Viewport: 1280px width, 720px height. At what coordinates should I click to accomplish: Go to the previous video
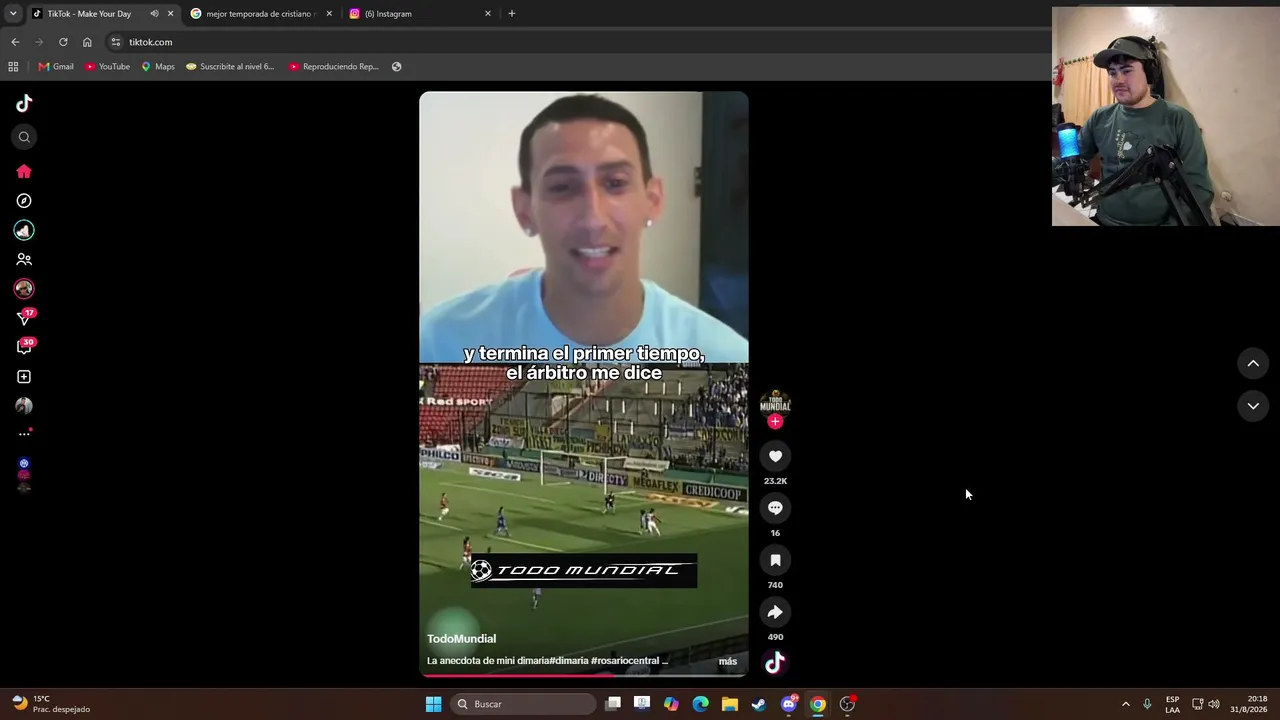click(x=1253, y=364)
